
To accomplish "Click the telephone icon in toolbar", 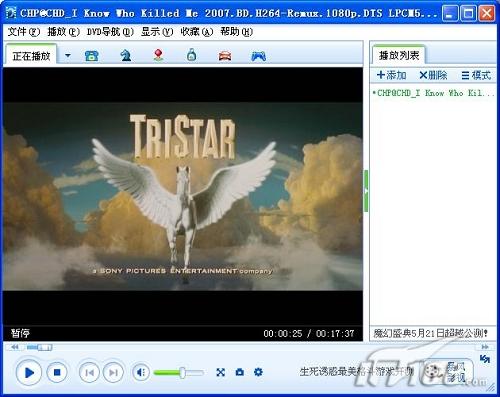I will [91, 56].
